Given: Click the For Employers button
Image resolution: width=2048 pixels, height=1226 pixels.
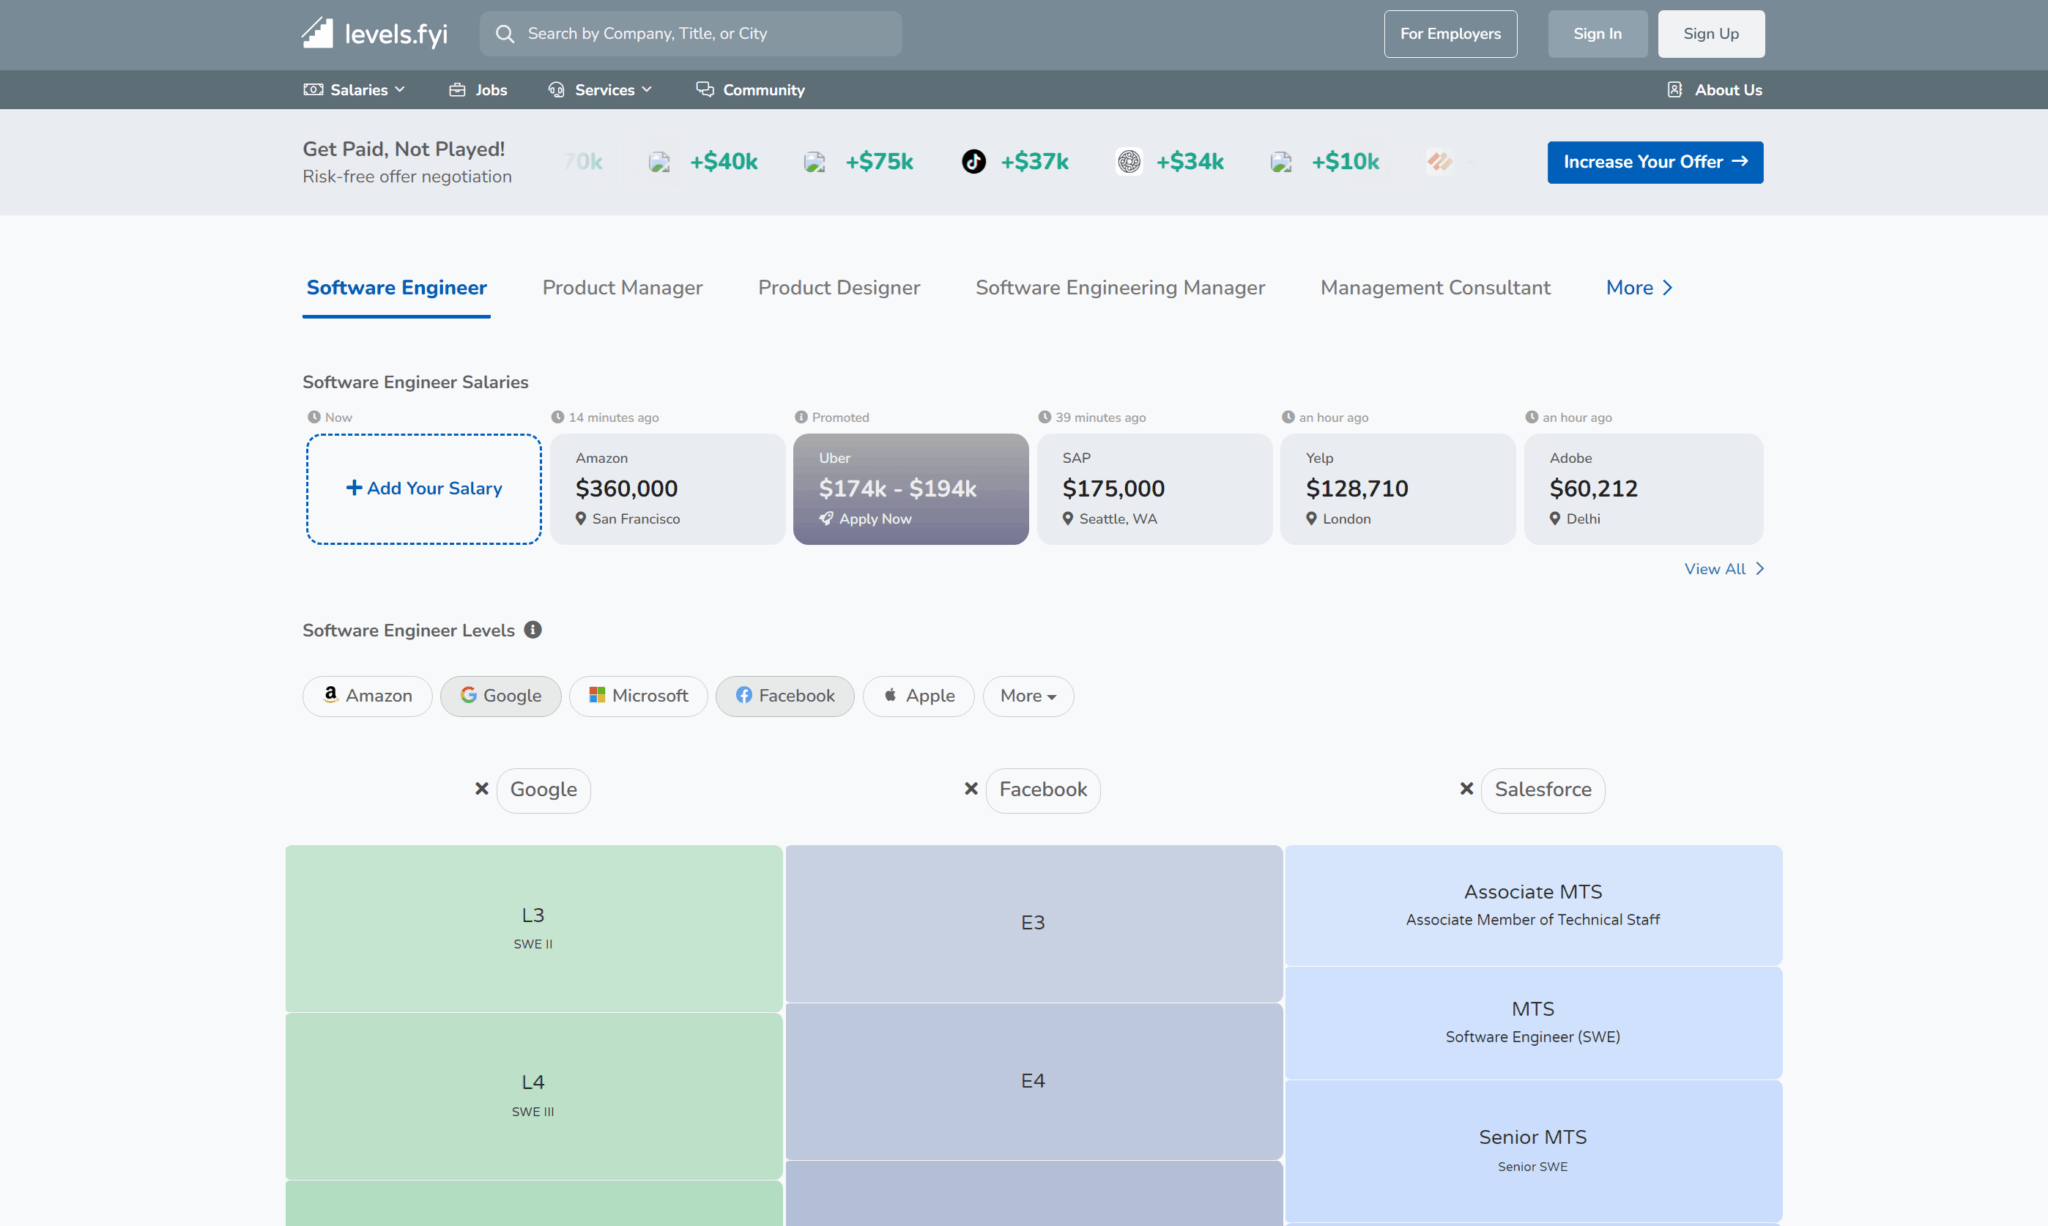Looking at the screenshot, I should tap(1450, 34).
